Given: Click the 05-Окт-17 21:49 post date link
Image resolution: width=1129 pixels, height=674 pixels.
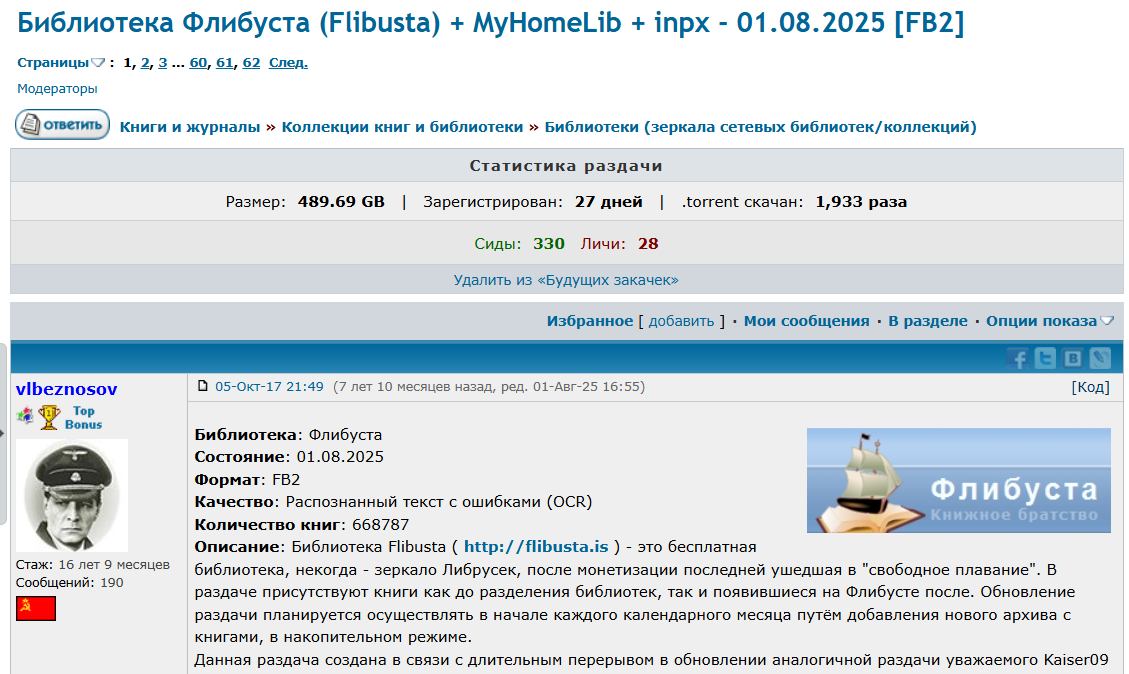Looking at the screenshot, I should tap(269, 387).
